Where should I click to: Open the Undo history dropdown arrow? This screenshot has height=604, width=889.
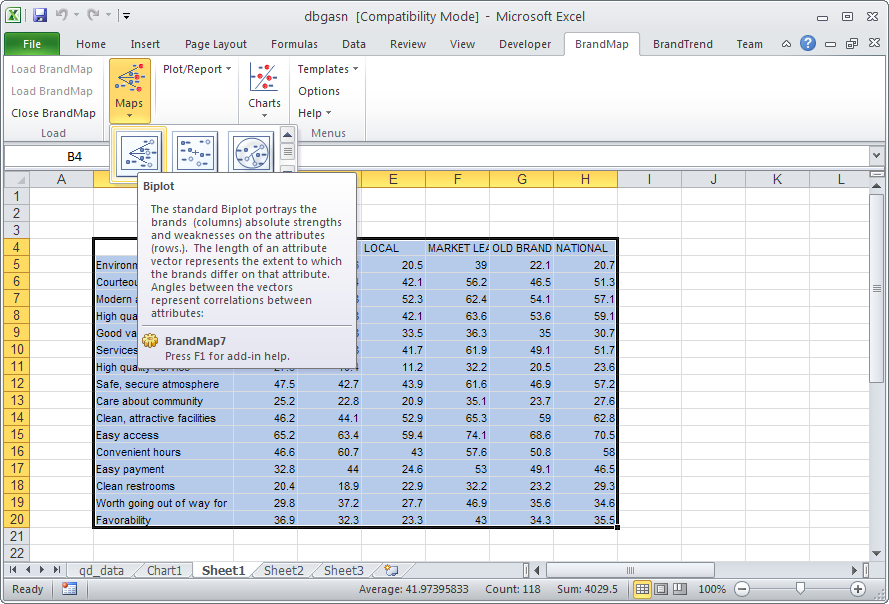coord(76,15)
